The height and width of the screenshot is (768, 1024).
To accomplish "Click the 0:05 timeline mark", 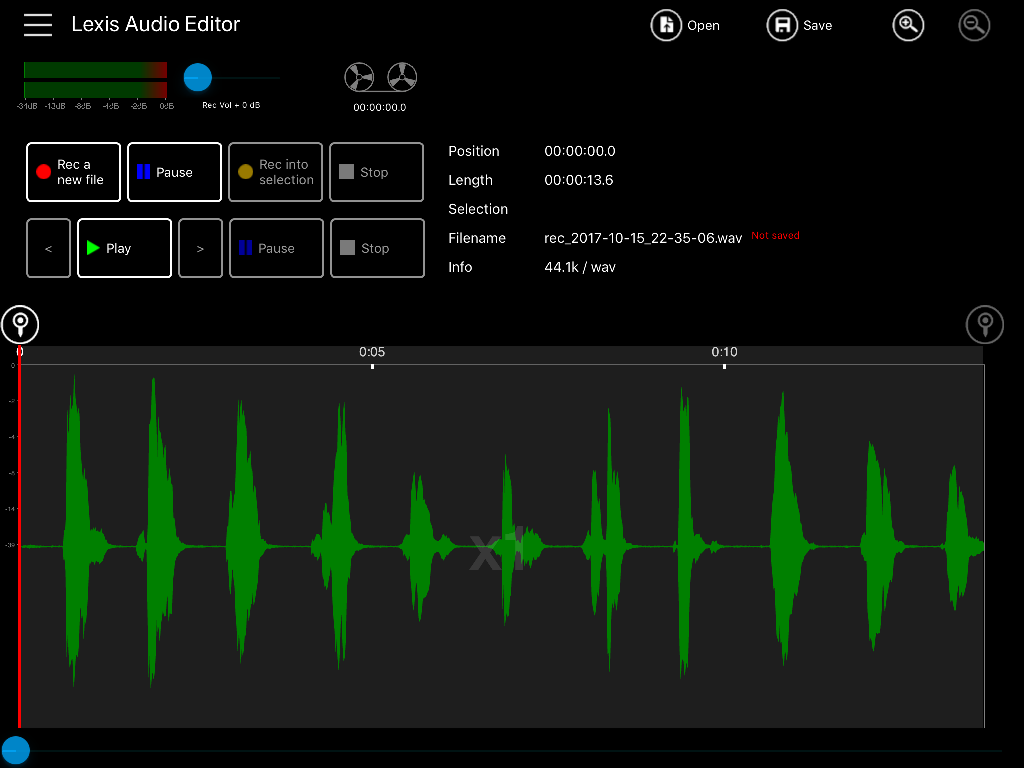I will 372,352.
